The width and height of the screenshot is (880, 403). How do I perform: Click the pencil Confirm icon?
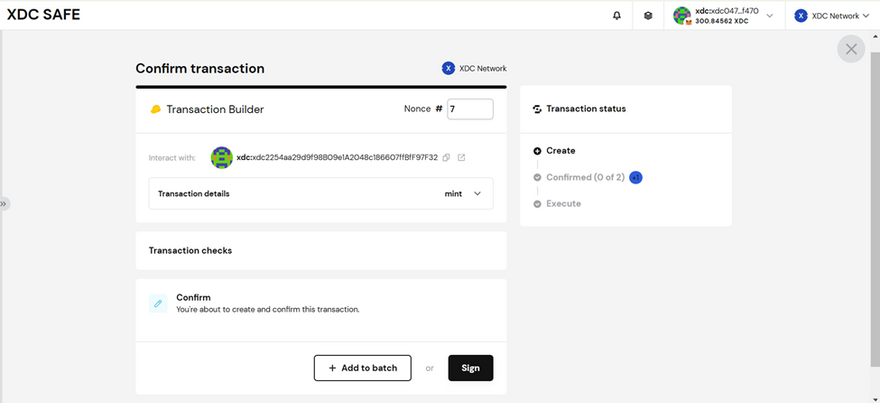click(x=158, y=303)
